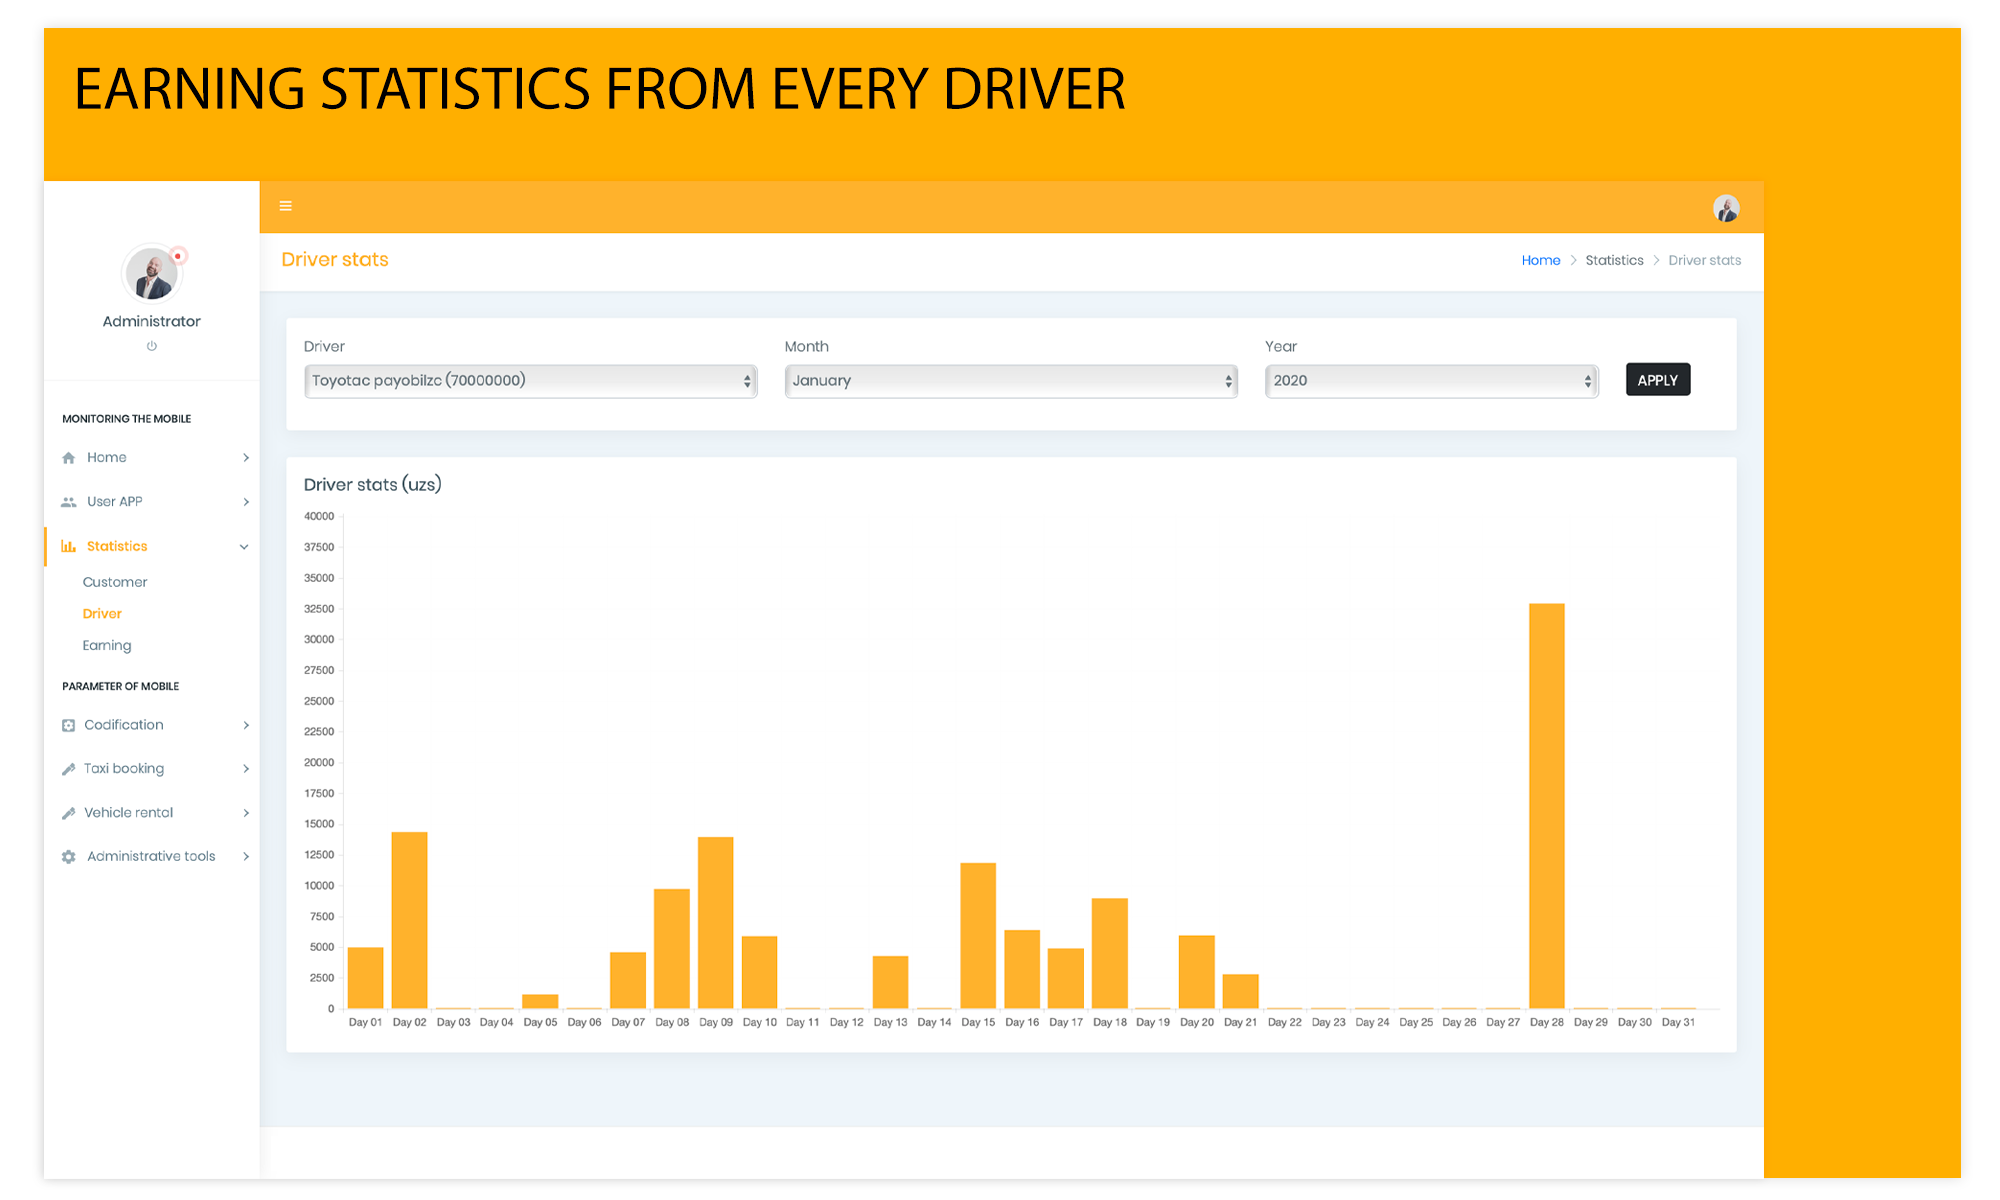Open the Driver selection dropdown
The height and width of the screenshot is (1200, 2000).
[x=530, y=381]
